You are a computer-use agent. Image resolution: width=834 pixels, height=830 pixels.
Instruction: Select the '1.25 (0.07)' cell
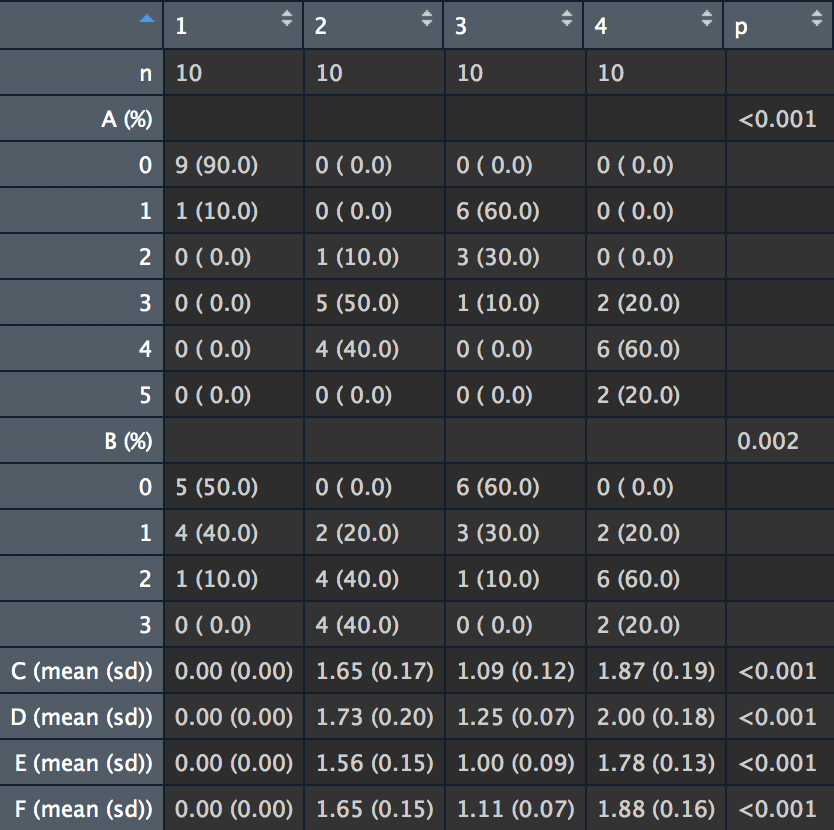click(x=515, y=717)
